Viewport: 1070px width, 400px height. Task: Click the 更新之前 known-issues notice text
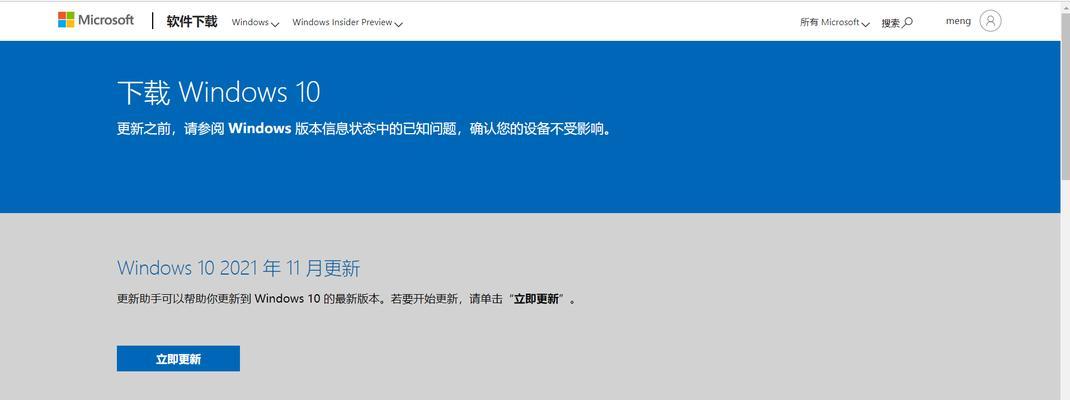tap(364, 128)
